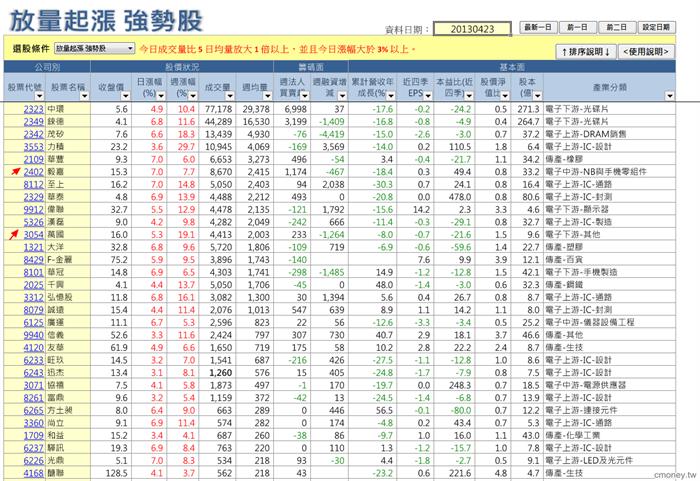Open the 週融資增減 column filter dropdown

(x=342, y=96)
